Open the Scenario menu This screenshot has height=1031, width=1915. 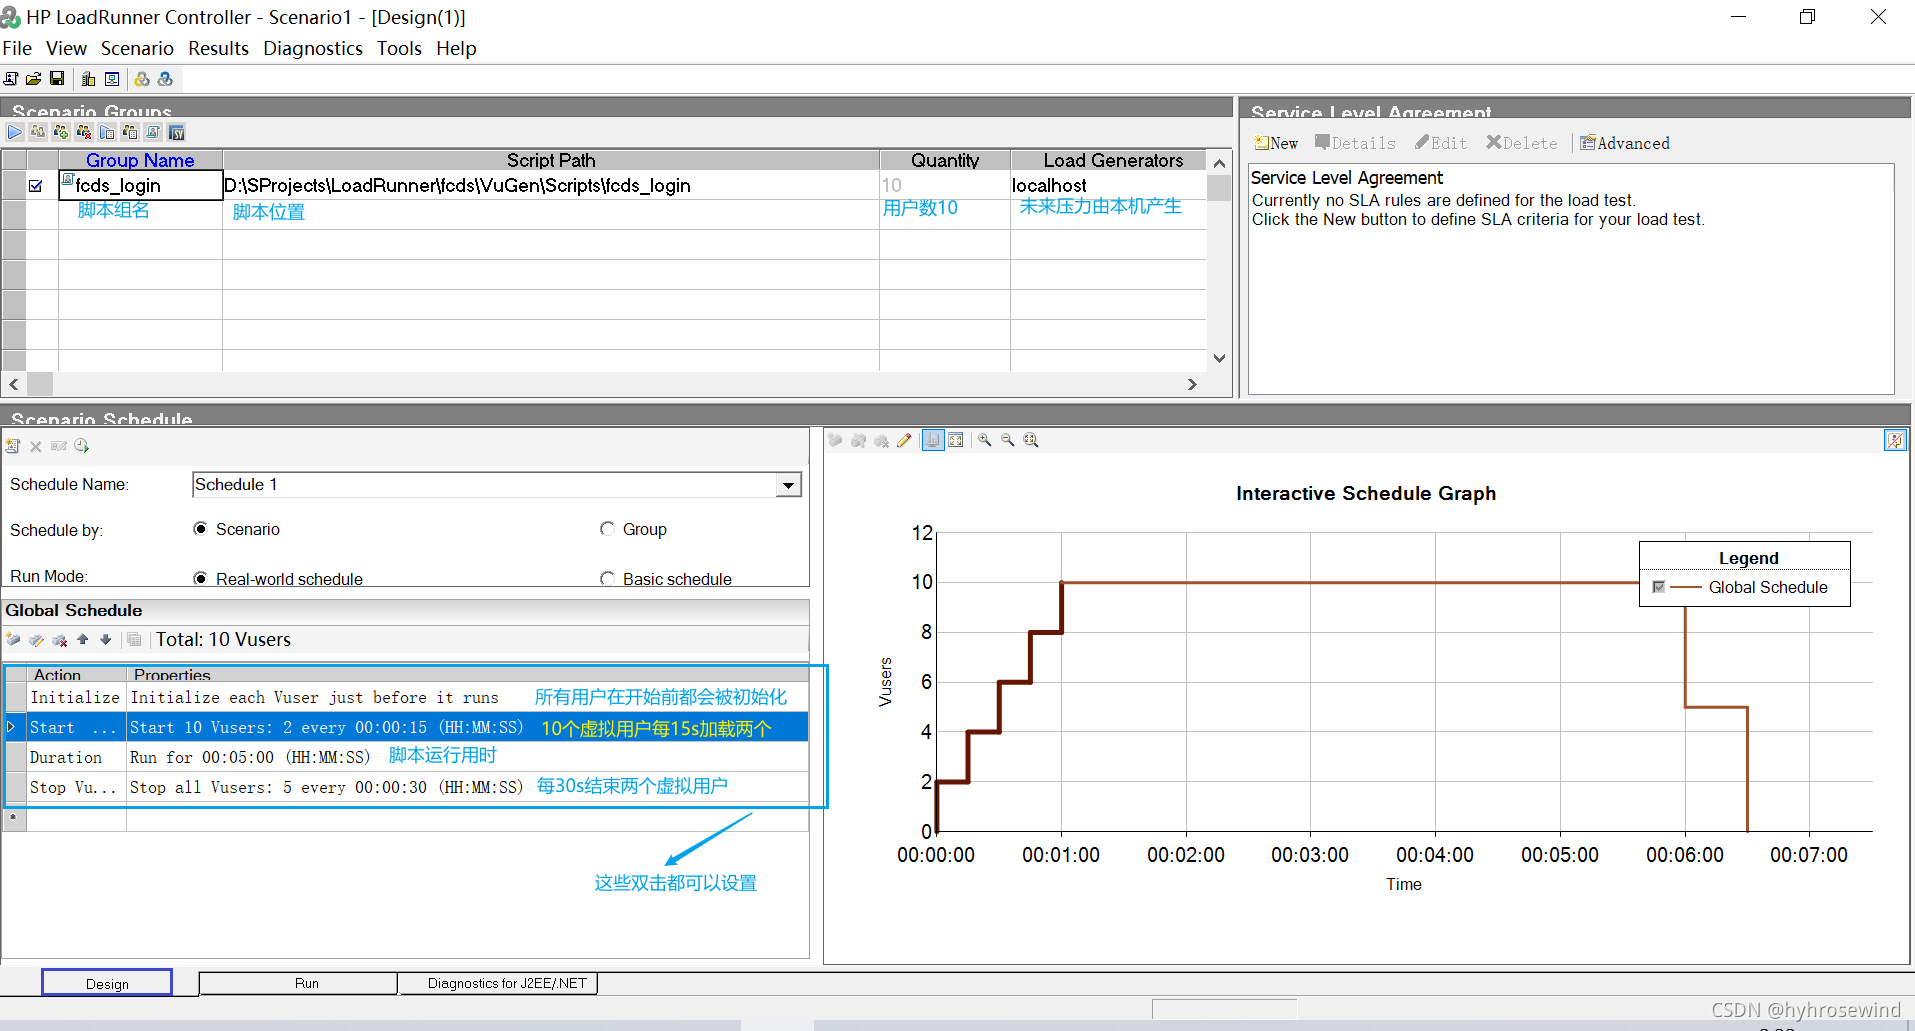tap(137, 48)
